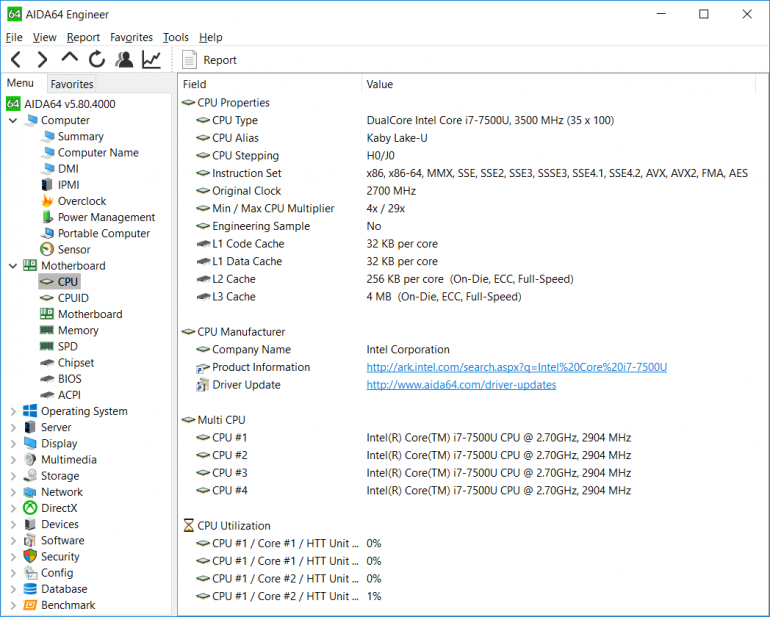Click the DirectX Xbox logo icon
The image size is (770, 617).
click(x=30, y=508)
